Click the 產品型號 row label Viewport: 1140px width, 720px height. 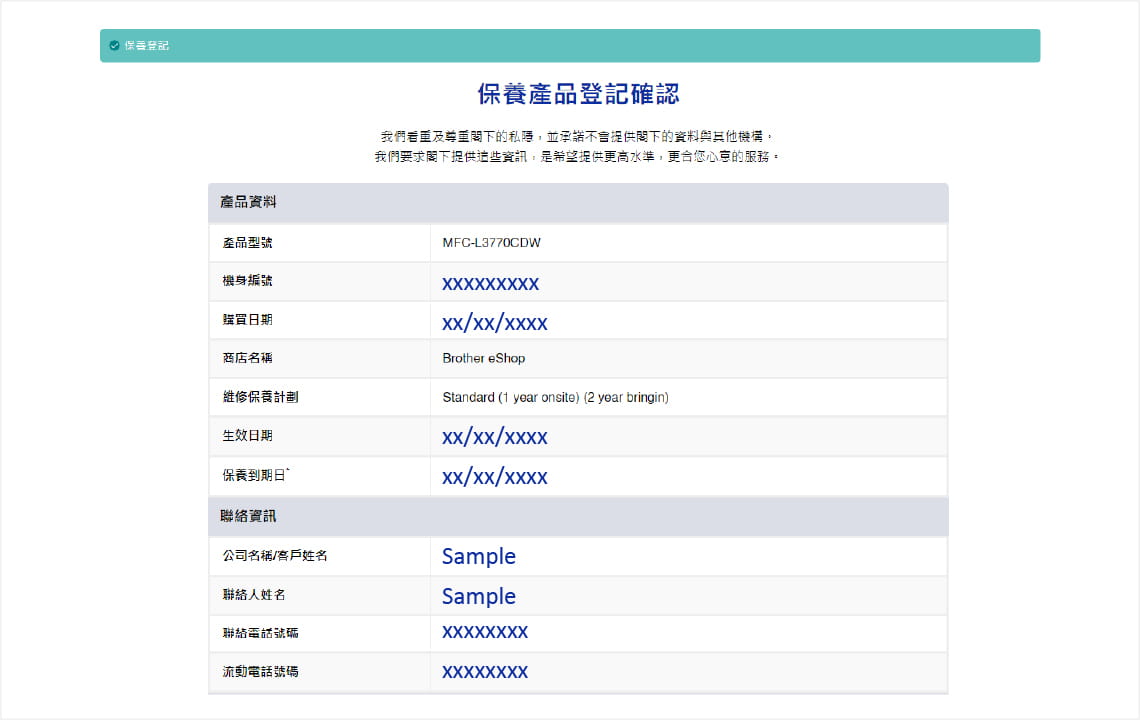247,243
